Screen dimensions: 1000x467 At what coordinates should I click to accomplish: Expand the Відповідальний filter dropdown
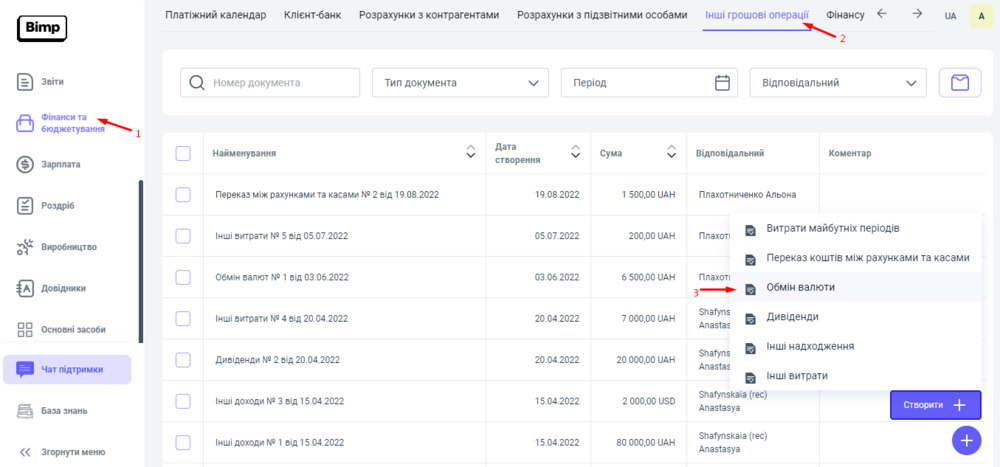838,83
